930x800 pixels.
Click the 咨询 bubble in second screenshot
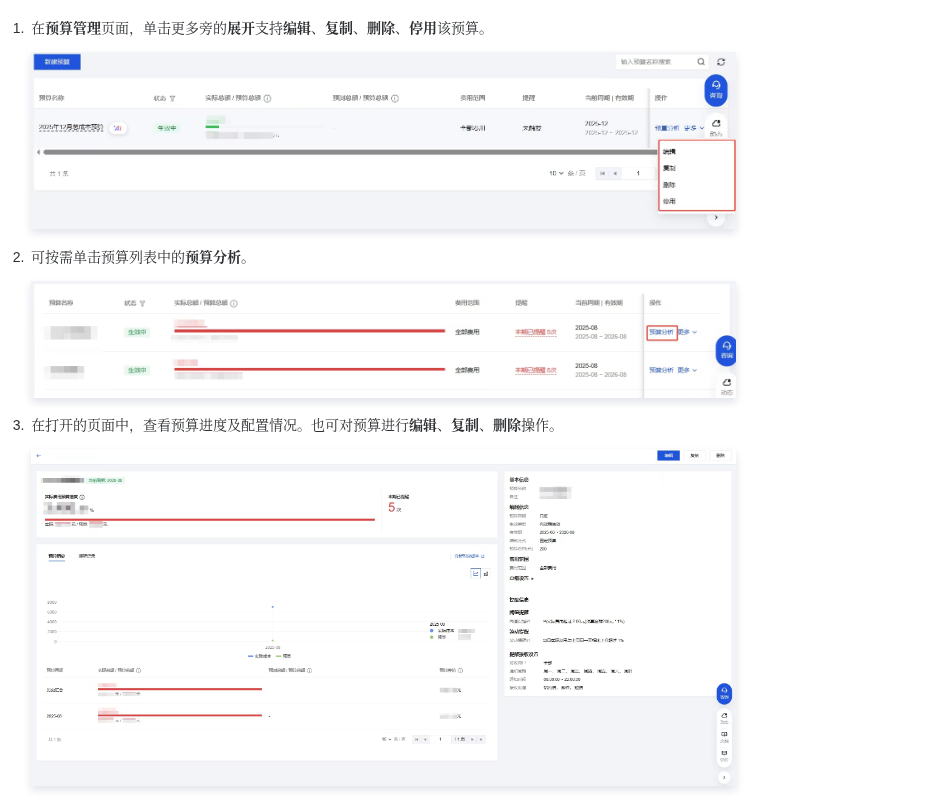click(727, 350)
